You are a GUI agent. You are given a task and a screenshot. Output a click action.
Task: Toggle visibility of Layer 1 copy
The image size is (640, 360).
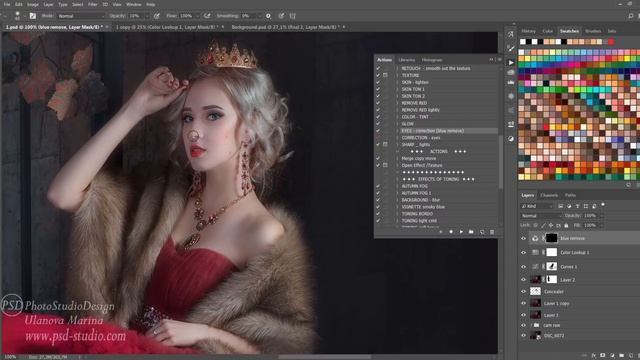tap(524, 304)
